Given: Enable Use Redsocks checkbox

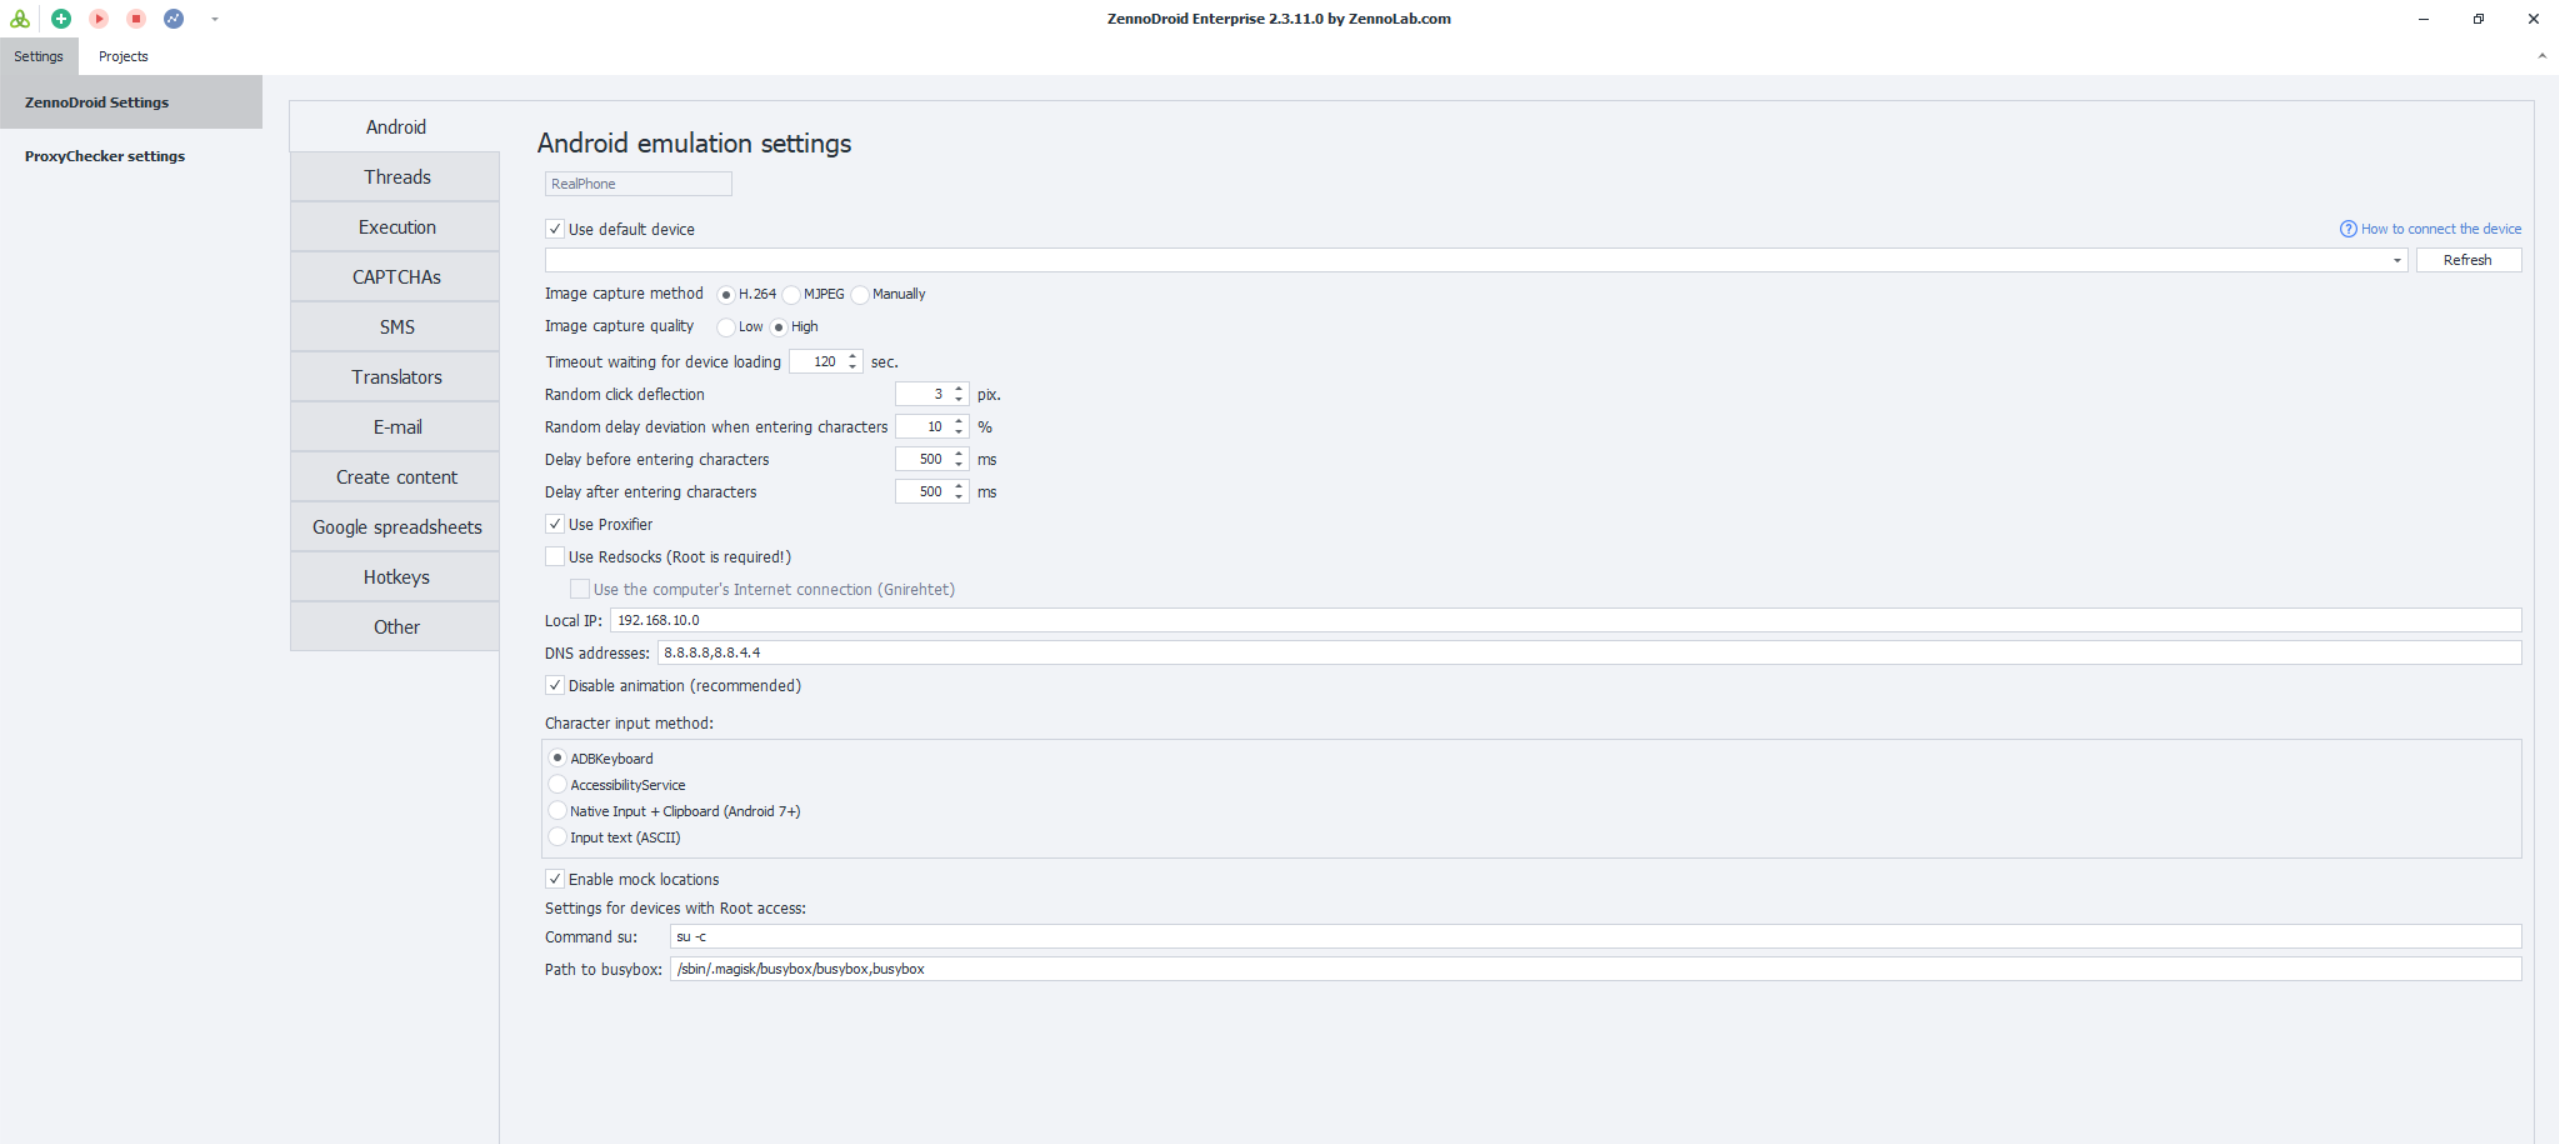Looking at the screenshot, I should point(555,557).
